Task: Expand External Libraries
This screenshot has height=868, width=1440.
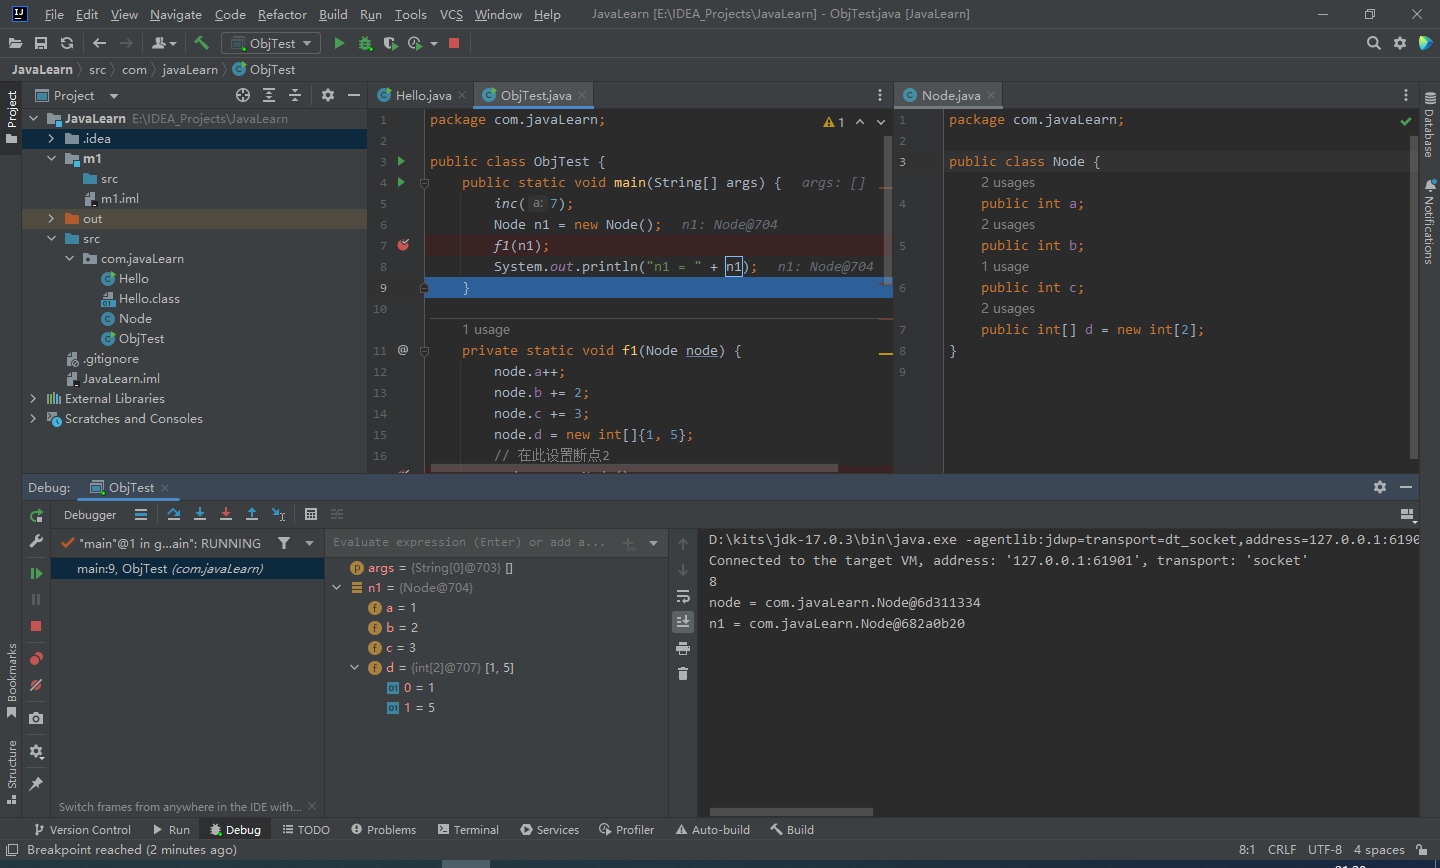Action: coord(33,398)
